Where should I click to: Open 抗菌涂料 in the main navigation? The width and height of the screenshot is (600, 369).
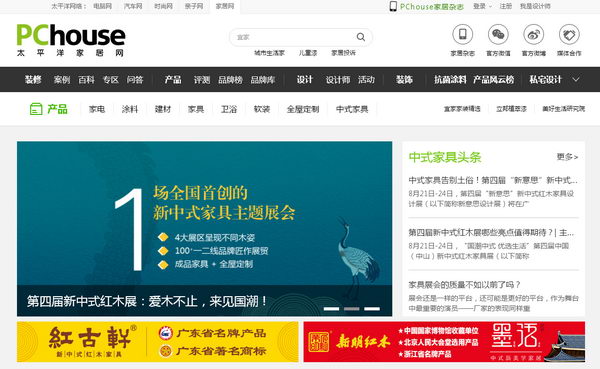click(450, 80)
